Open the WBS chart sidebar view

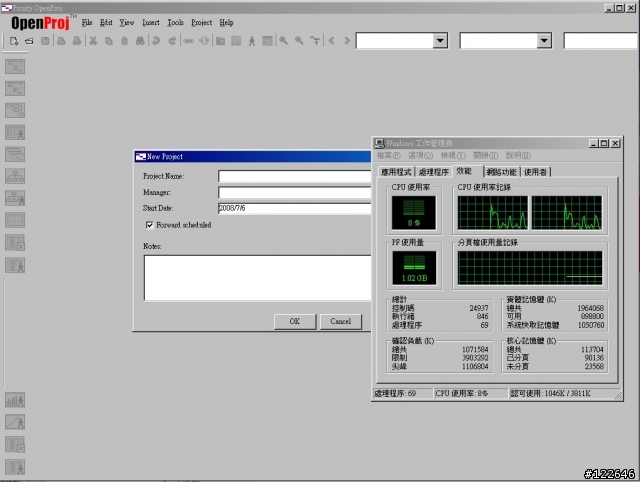[x=15, y=176]
